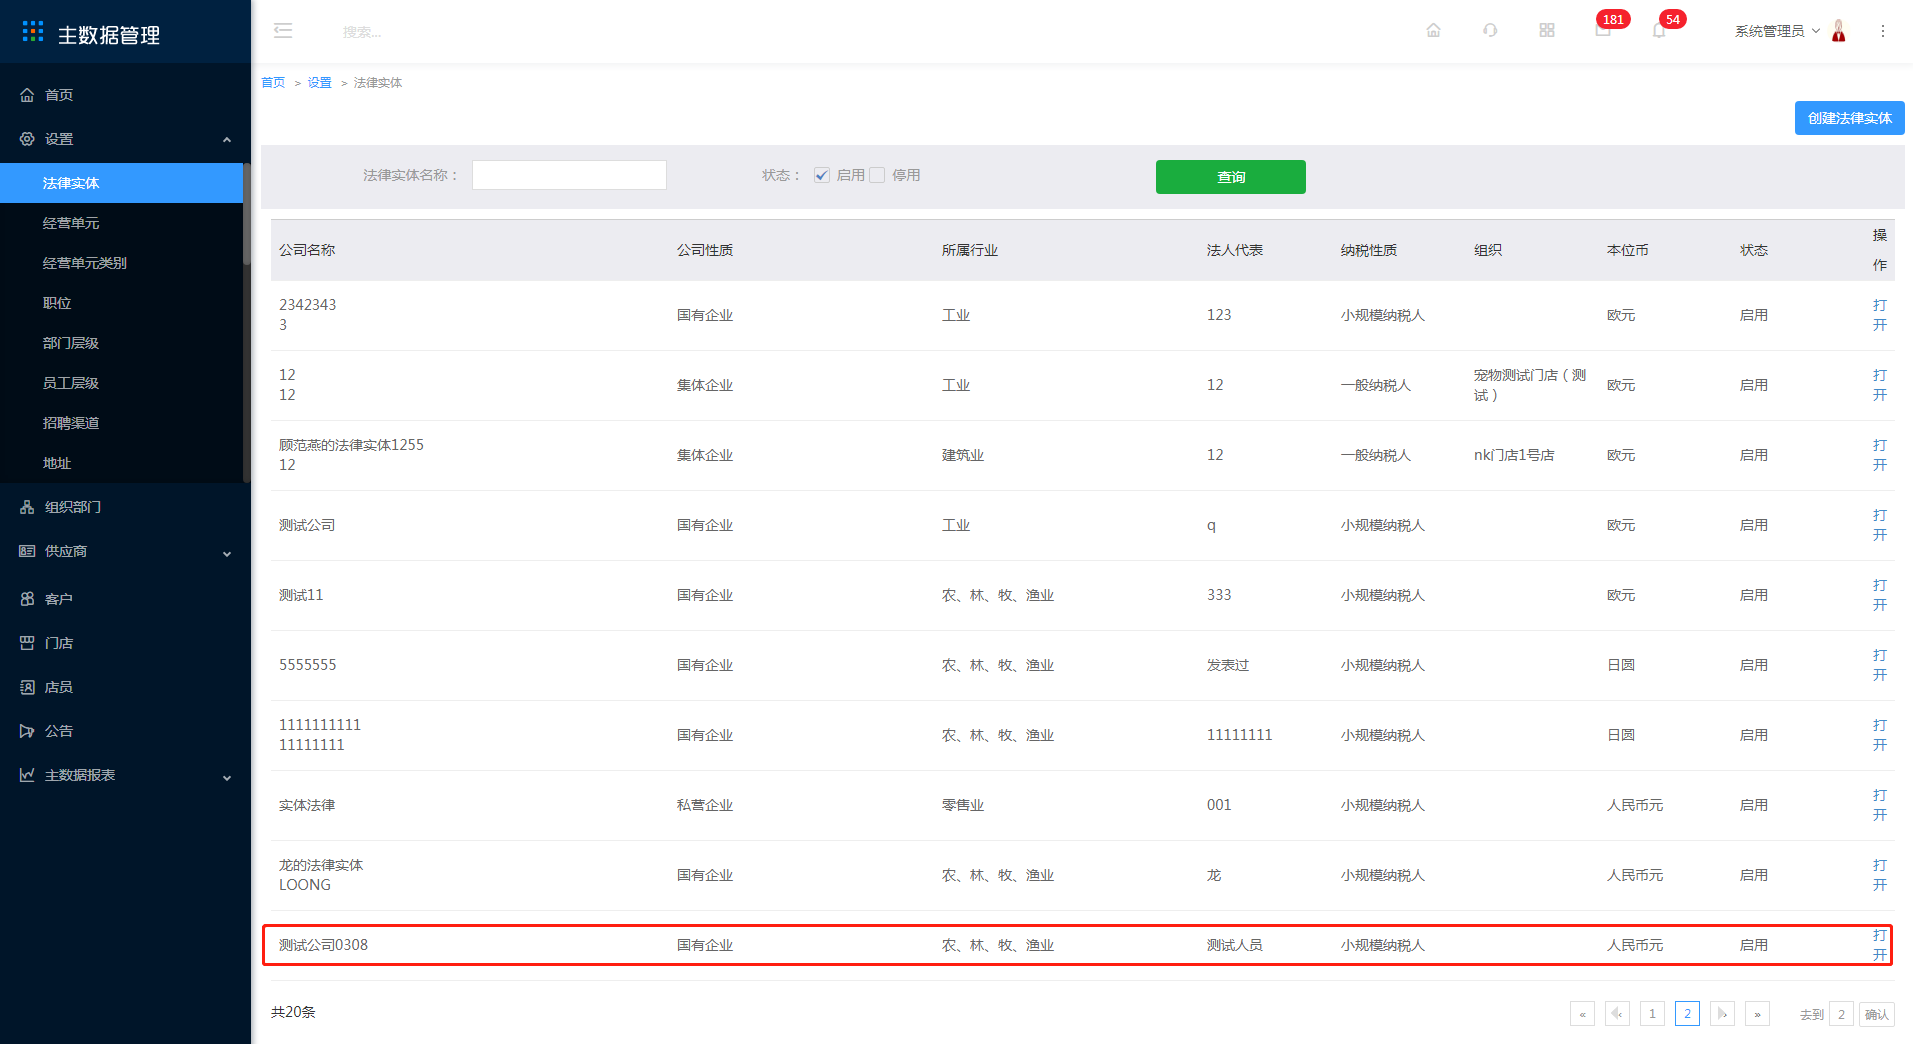Expand the 供应商 menu chevron

227,553
